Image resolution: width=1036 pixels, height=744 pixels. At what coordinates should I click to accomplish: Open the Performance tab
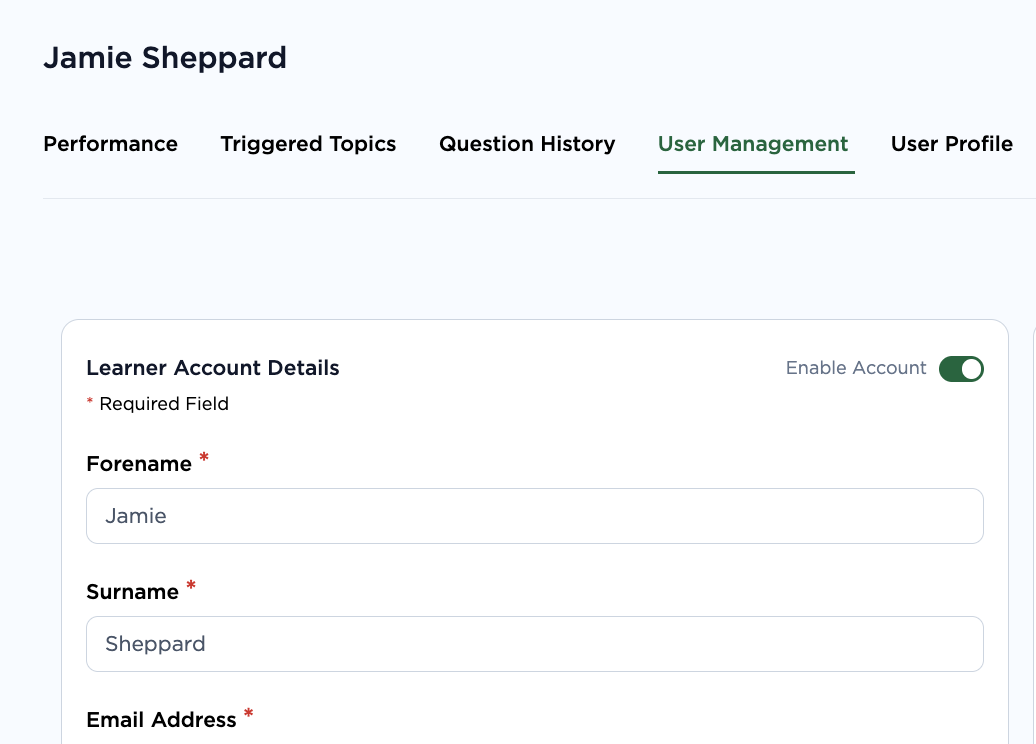110,144
